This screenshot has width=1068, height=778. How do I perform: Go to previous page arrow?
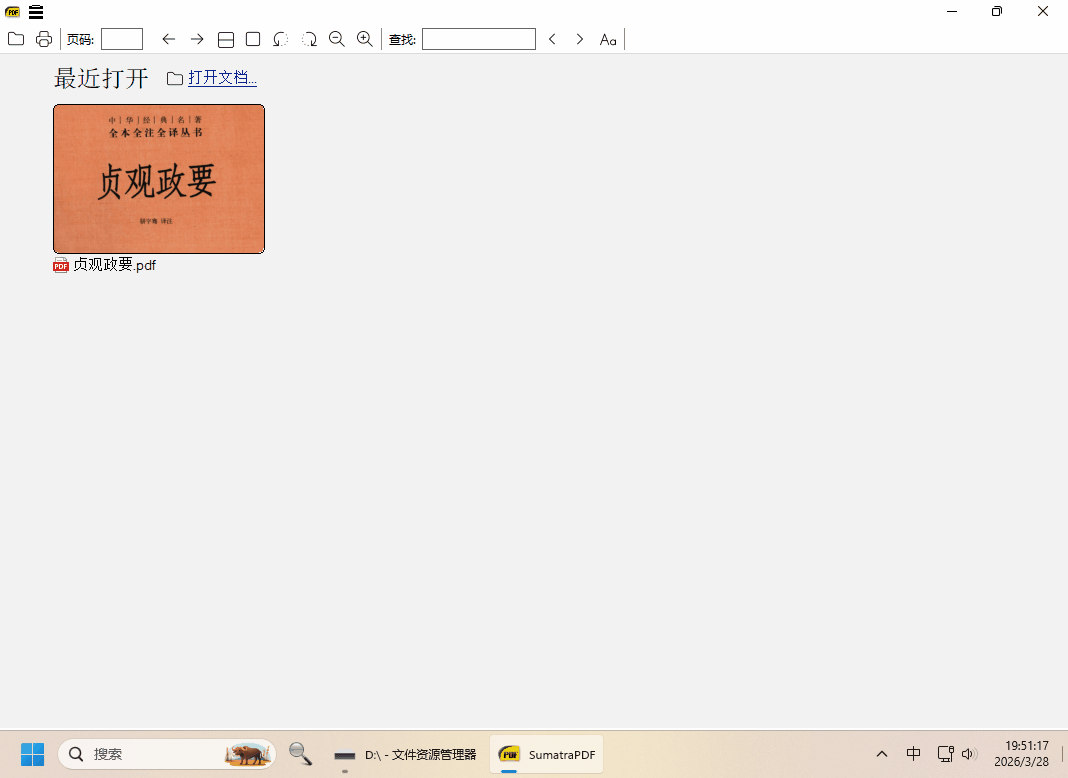[169, 39]
